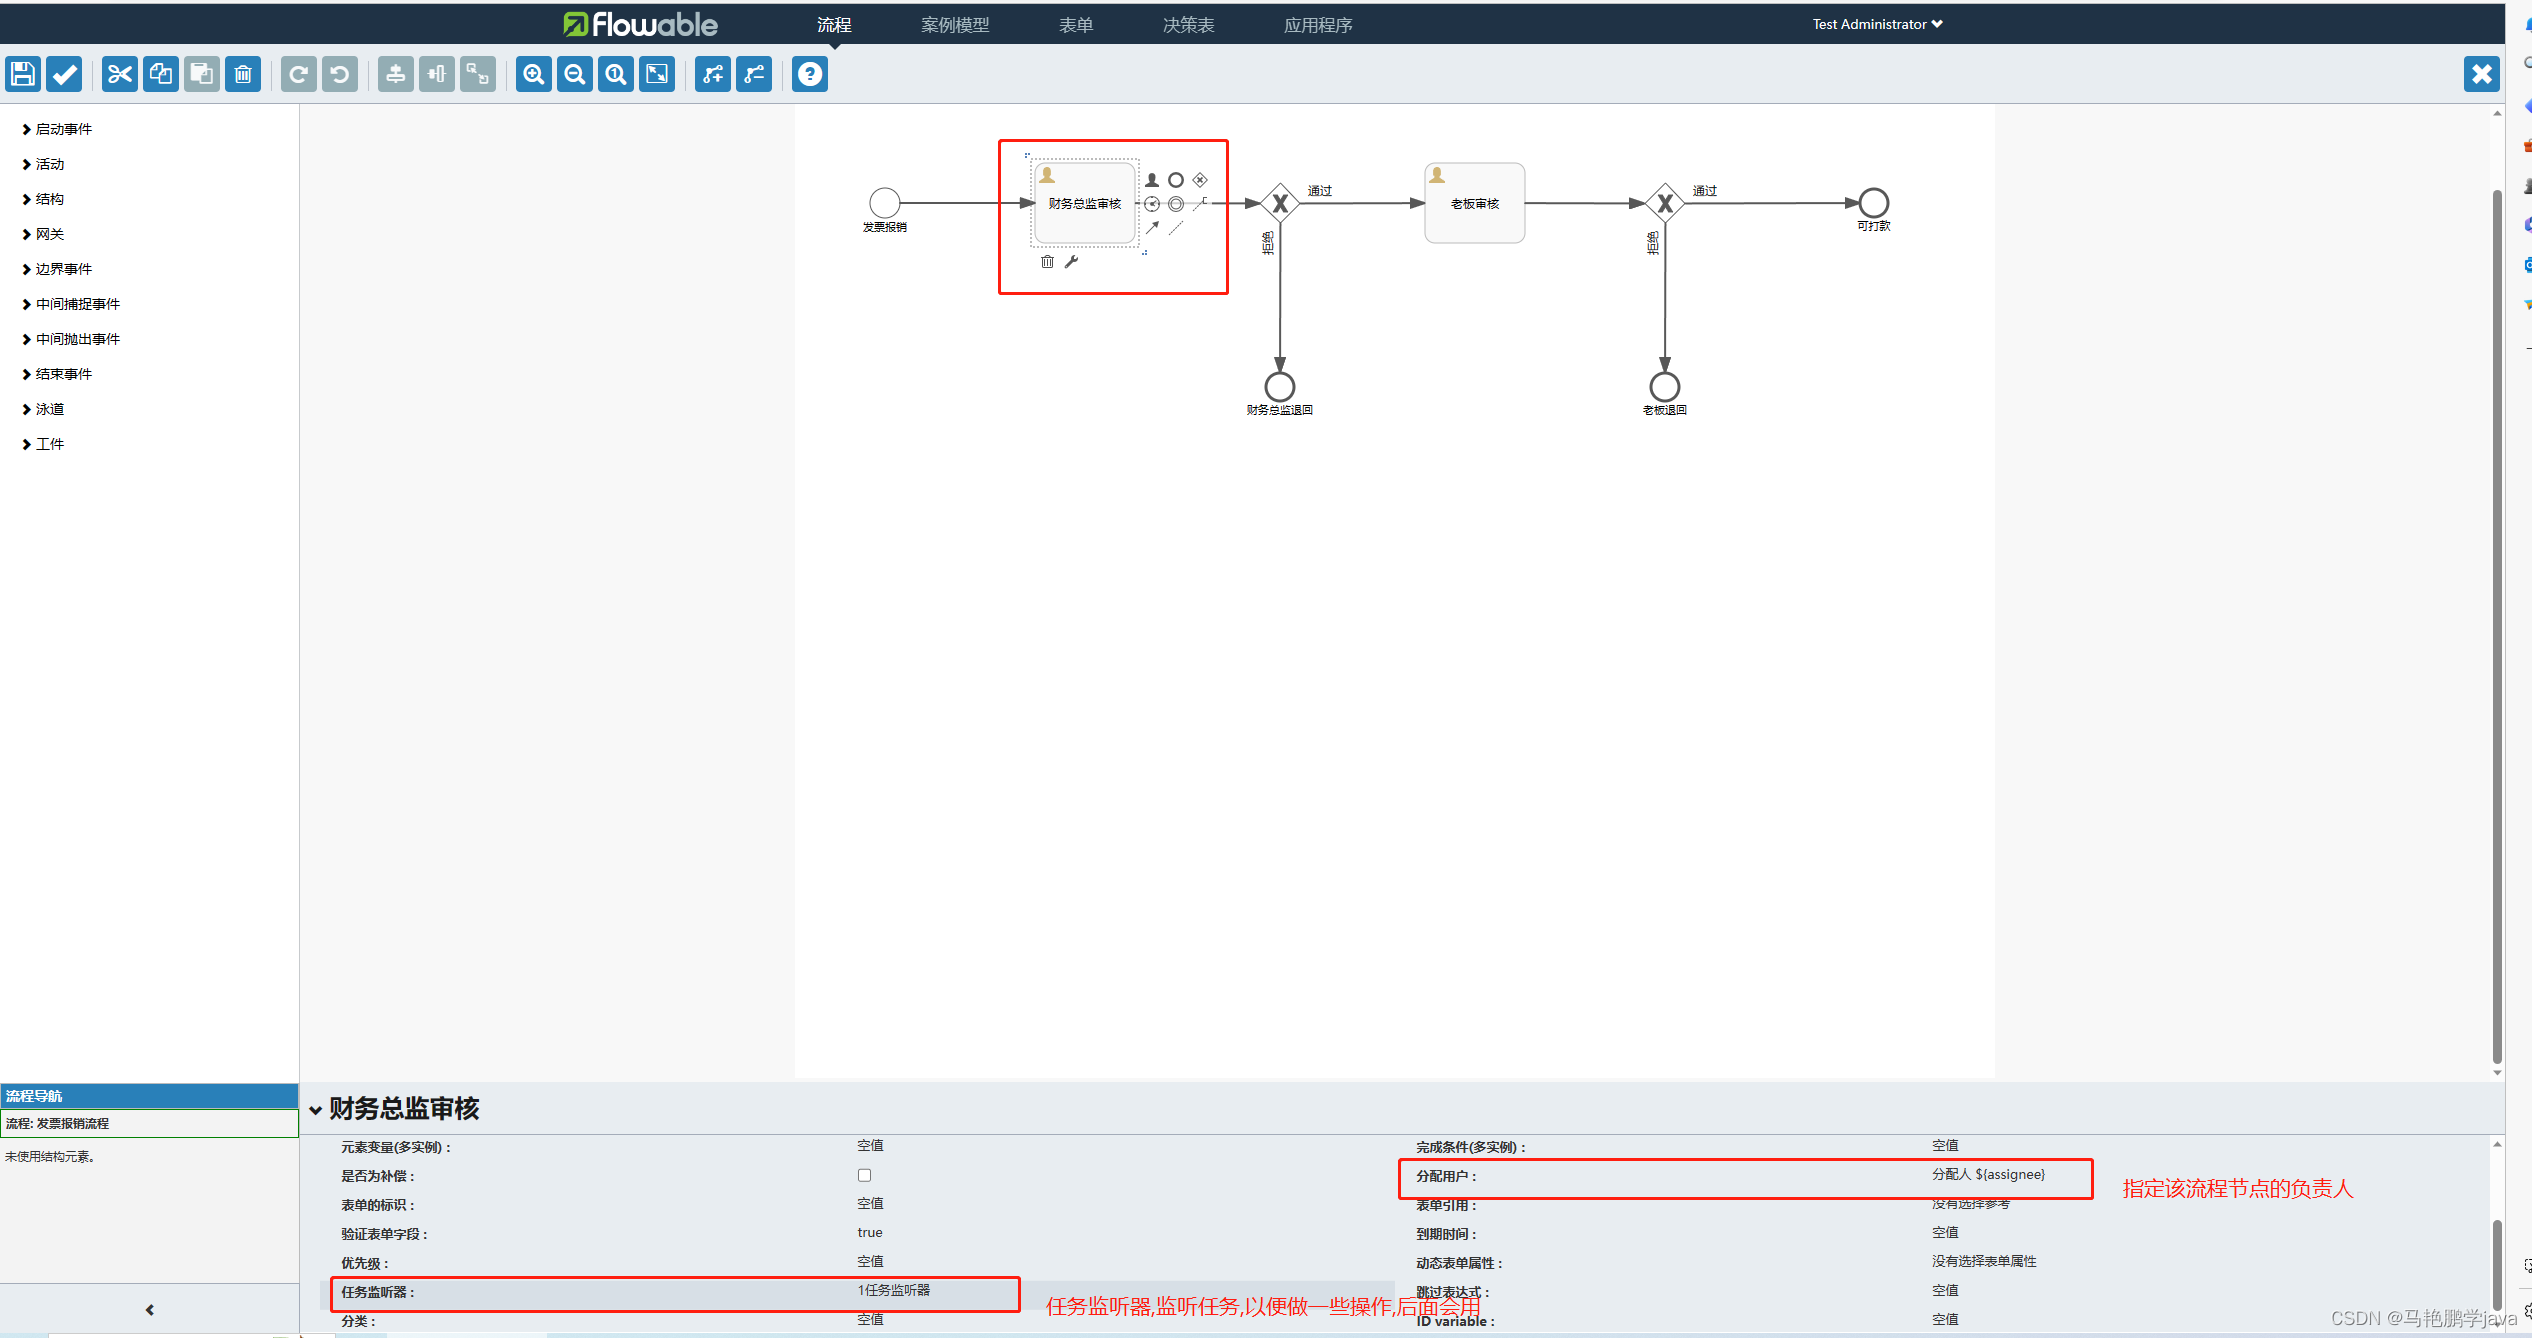Expand the 活动 palette group
Screen dimensions: 2532x1338
coord(43,164)
